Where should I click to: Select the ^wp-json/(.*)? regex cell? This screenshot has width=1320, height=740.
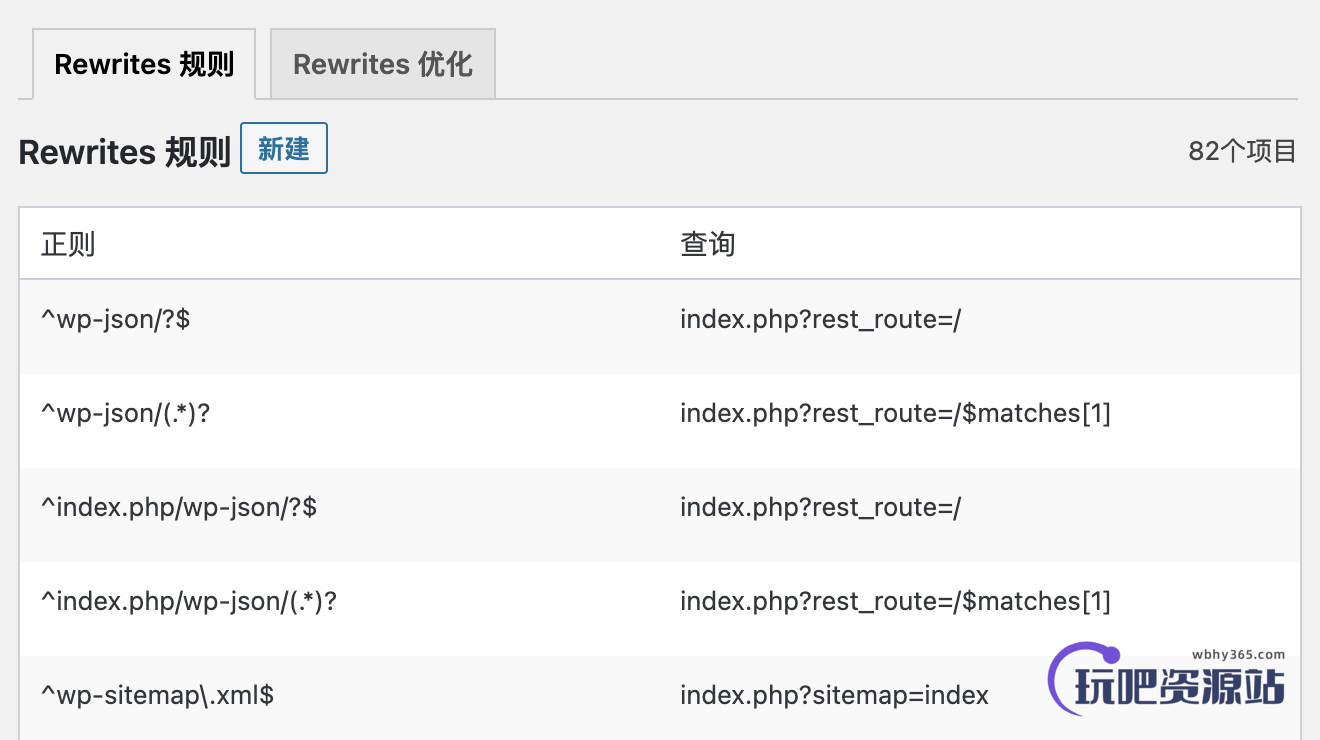[x=126, y=413]
